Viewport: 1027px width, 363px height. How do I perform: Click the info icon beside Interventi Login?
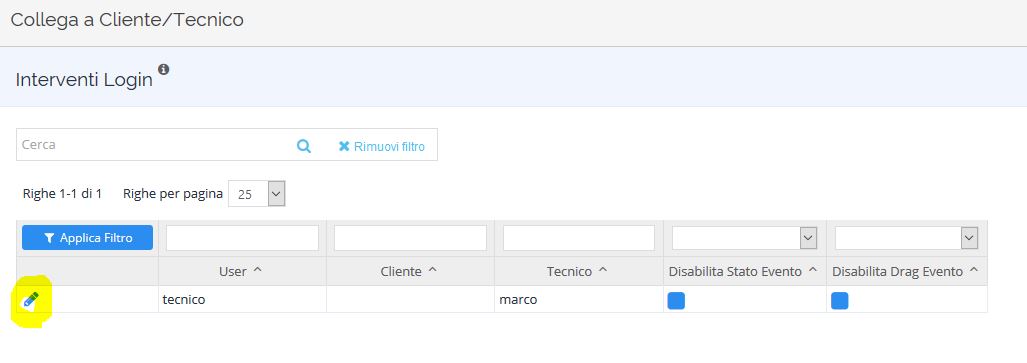point(164,69)
